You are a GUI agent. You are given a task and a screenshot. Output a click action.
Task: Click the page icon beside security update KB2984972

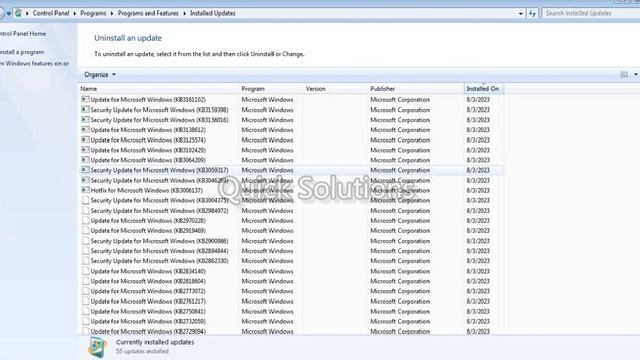(x=85, y=211)
